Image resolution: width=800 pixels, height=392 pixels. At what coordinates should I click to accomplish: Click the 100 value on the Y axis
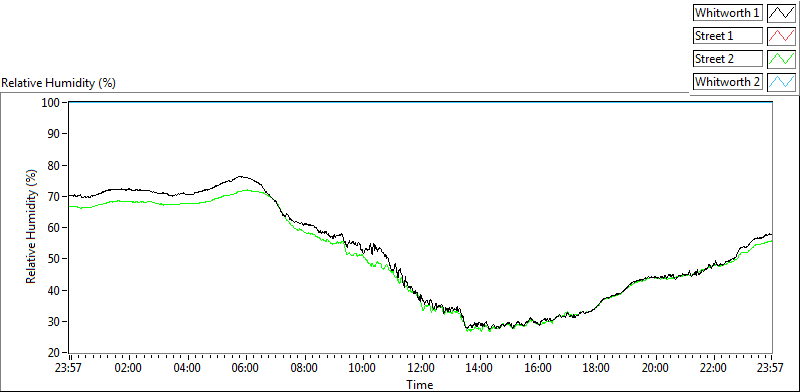pos(52,103)
